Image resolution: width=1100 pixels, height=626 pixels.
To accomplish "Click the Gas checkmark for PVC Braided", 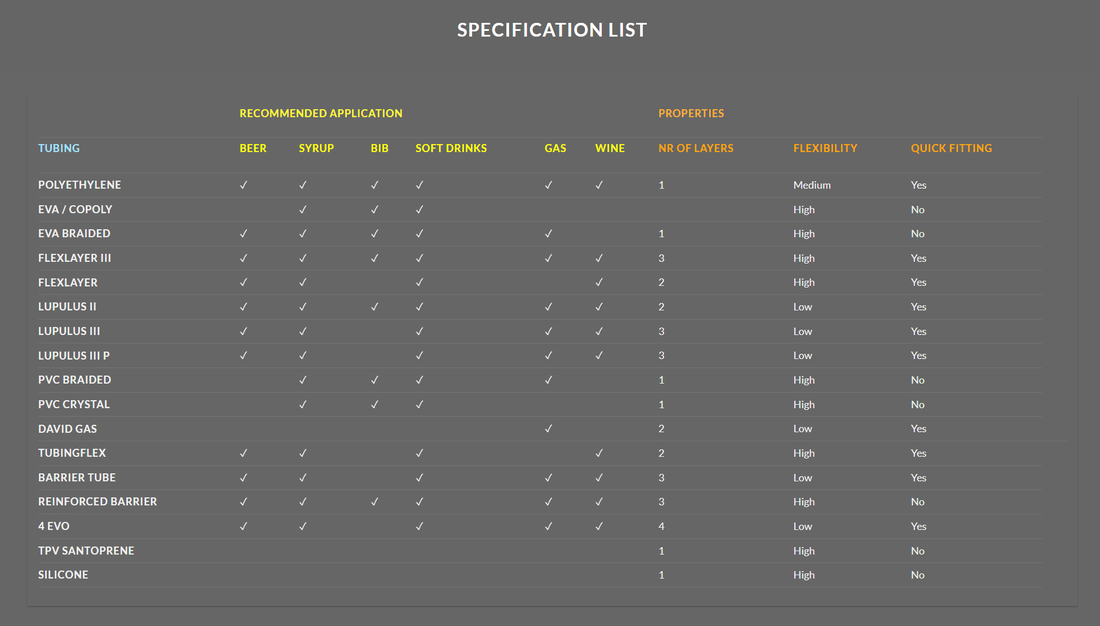I will click(549, 380).
